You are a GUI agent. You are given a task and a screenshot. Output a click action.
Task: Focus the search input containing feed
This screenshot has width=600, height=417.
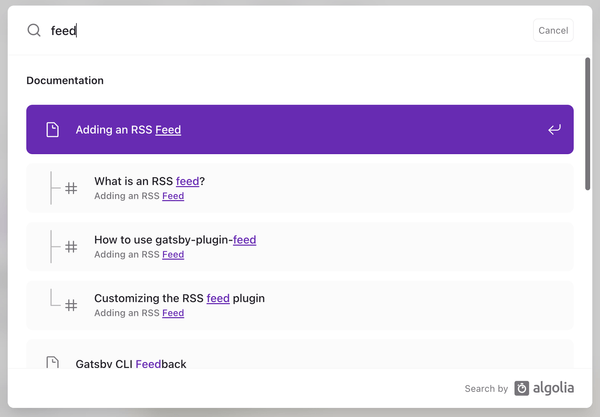(x=289, y=30)
